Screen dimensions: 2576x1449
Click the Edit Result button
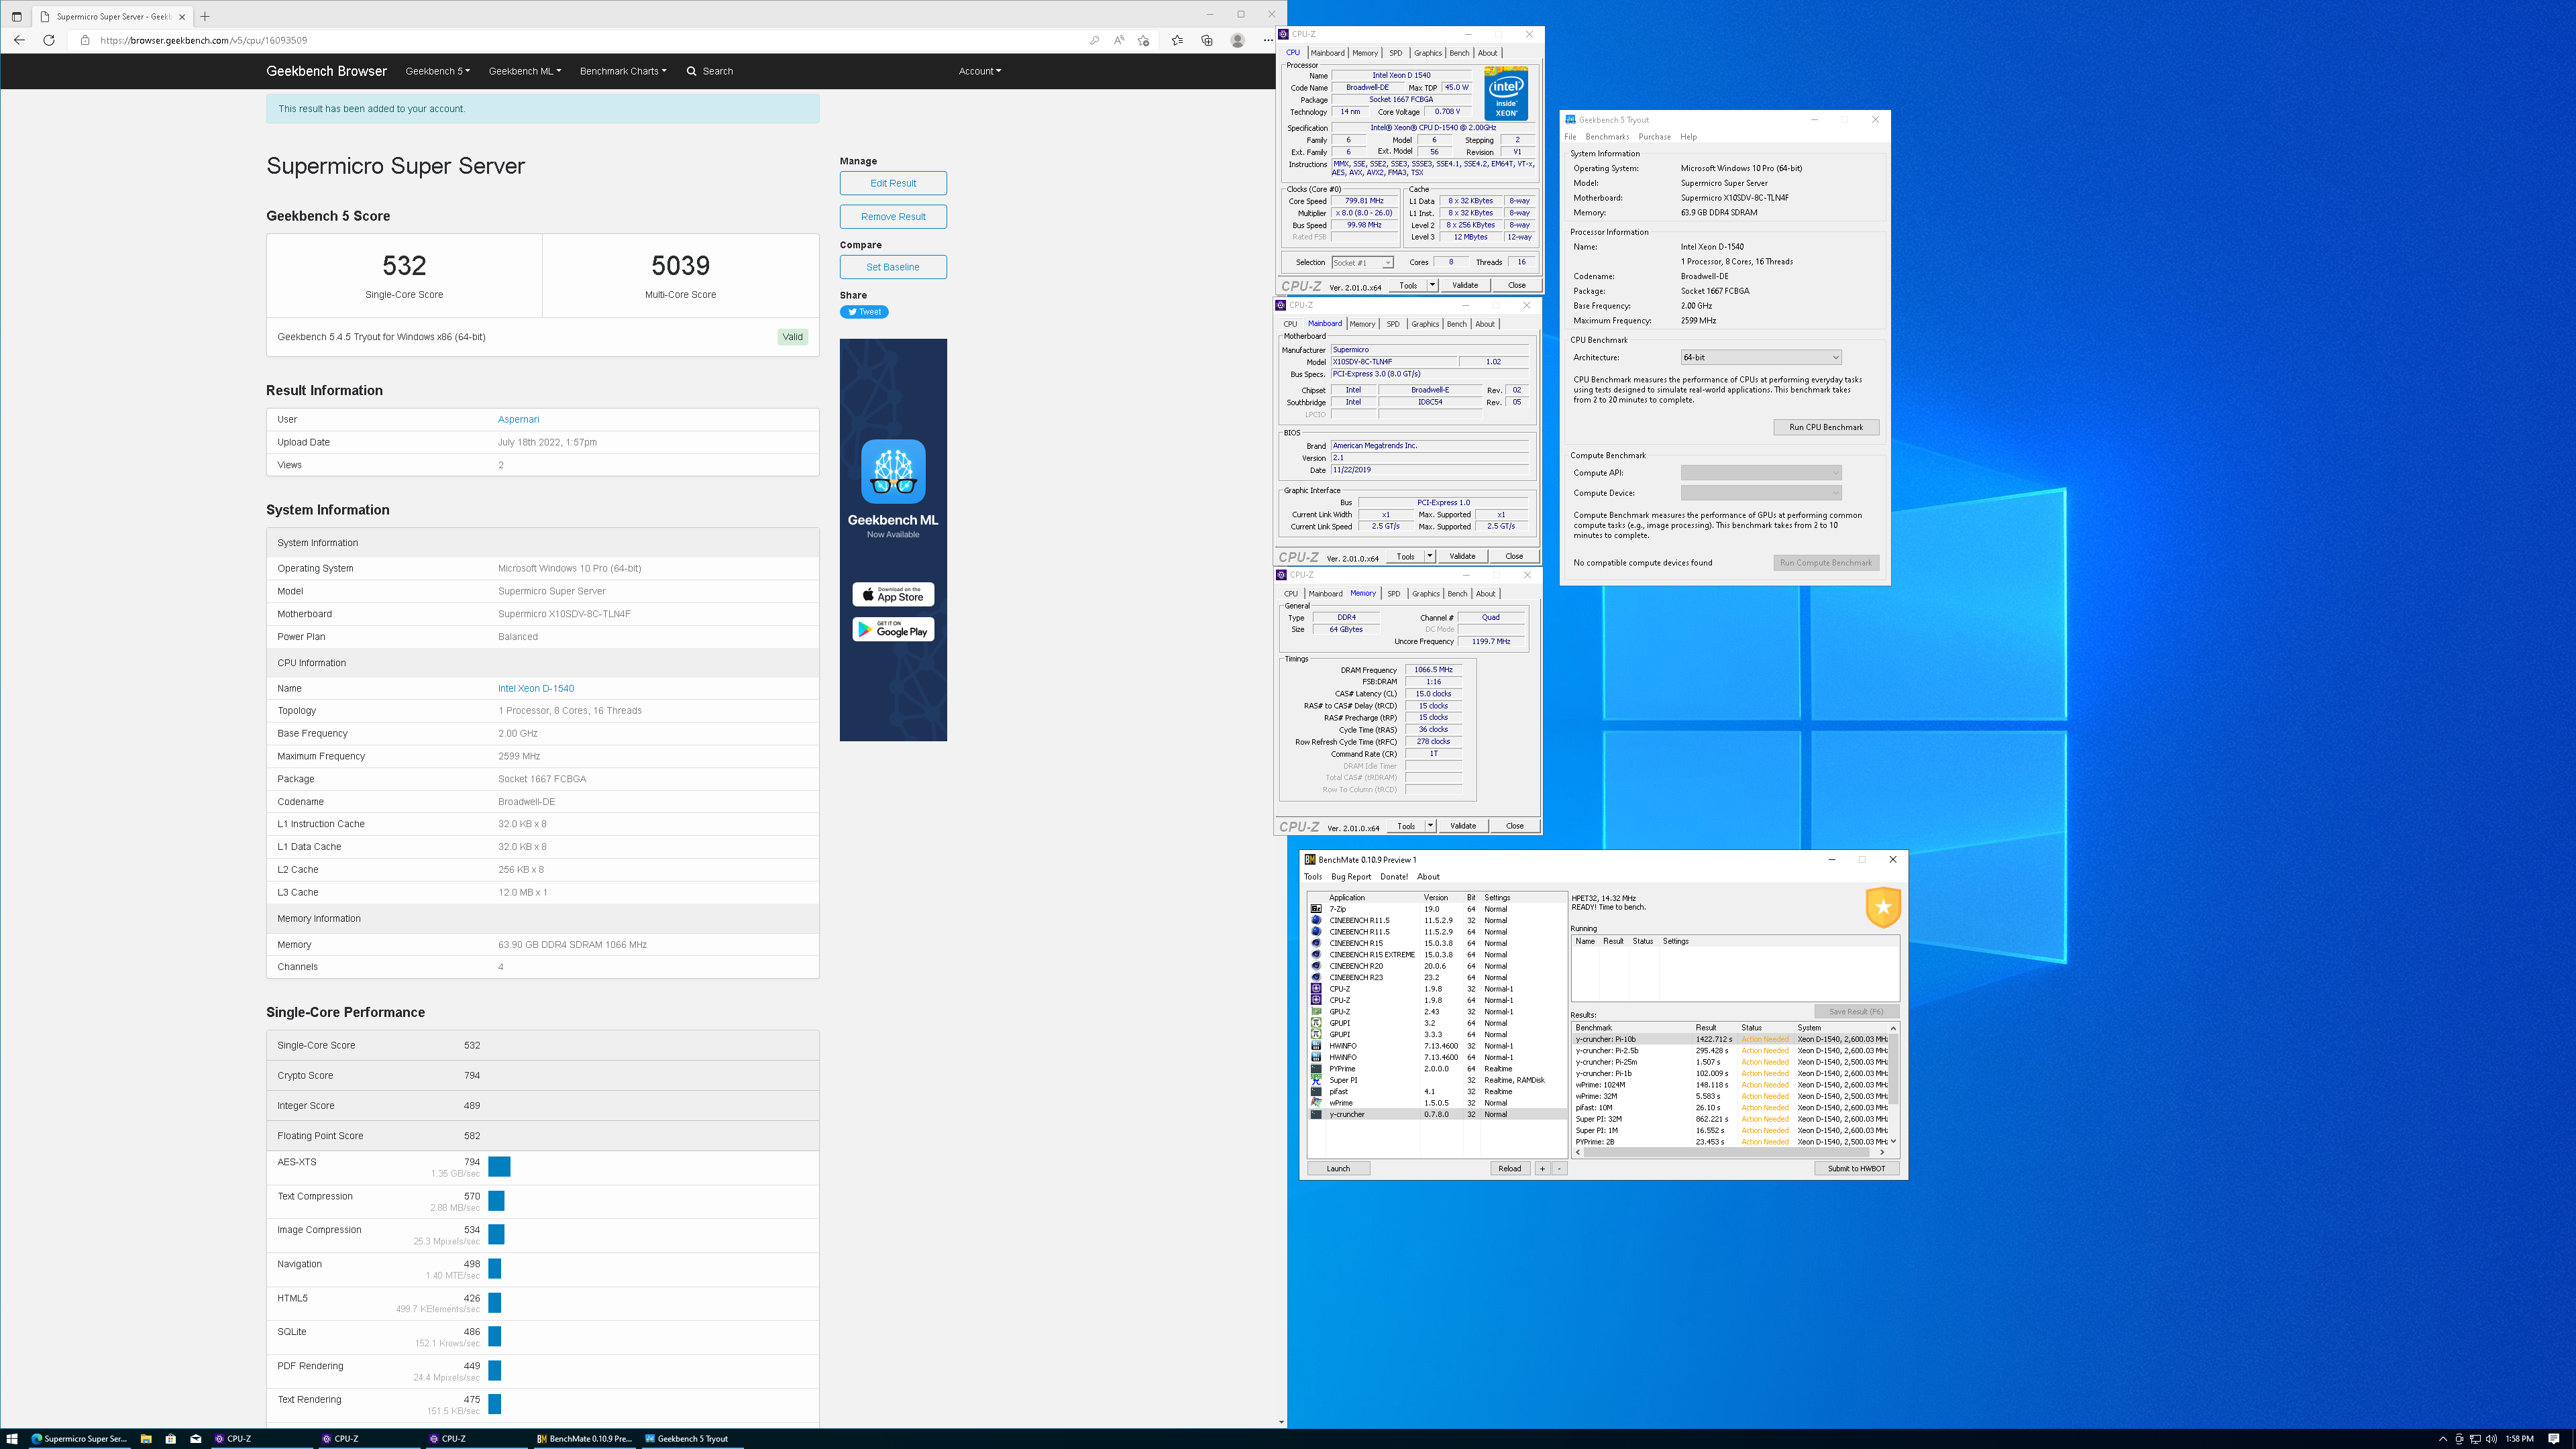pos(893,183)
